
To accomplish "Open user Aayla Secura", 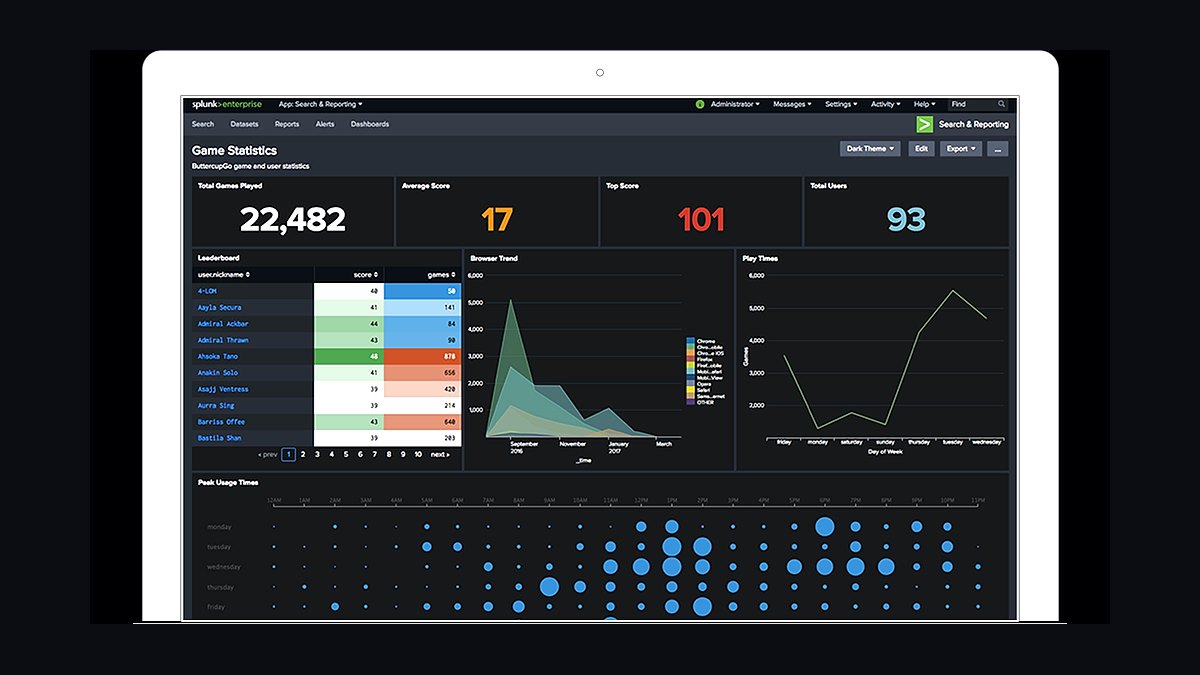I will click(219, 307).
